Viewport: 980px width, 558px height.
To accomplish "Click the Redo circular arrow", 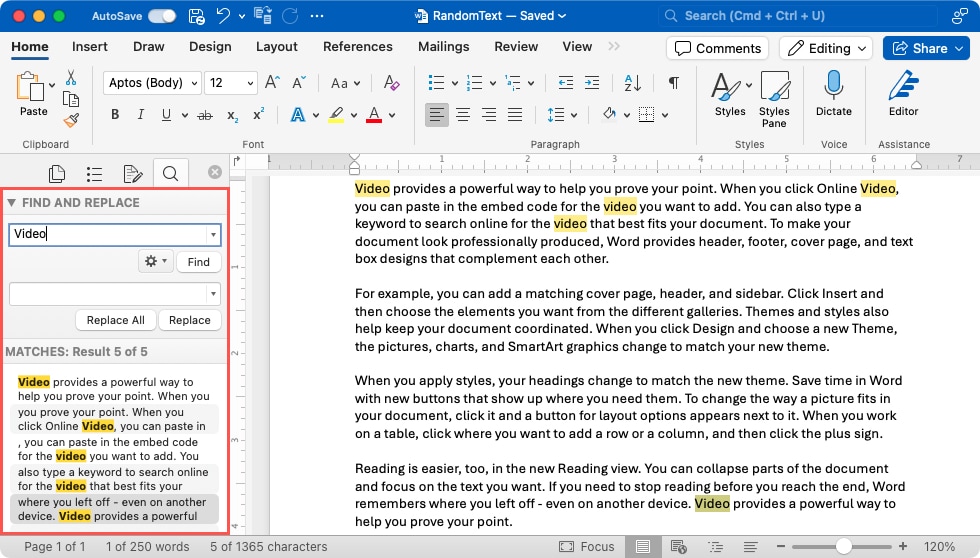I will click(289, 16).
